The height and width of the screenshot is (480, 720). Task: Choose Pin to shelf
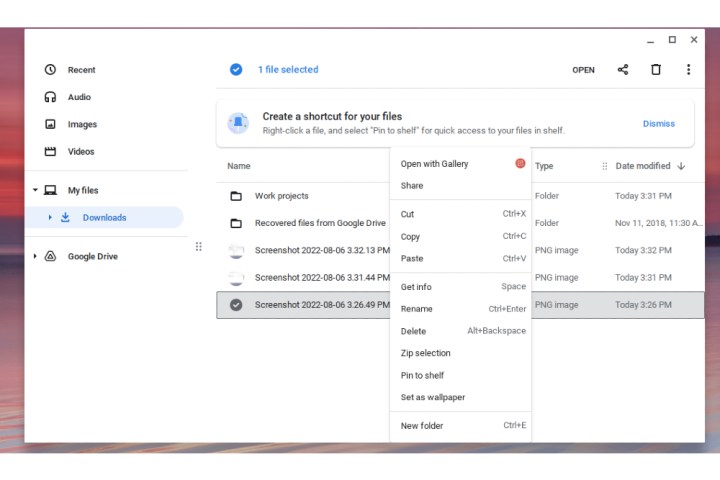[461, 375]
